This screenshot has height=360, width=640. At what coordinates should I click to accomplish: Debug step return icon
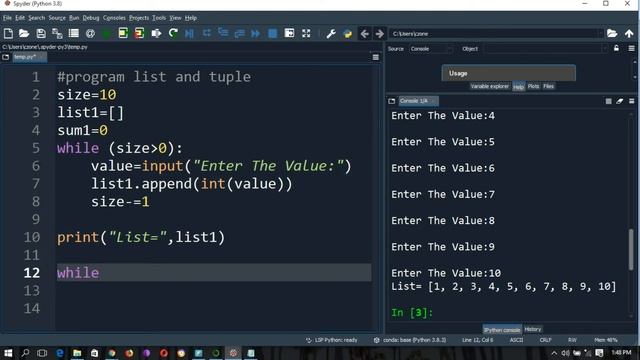pos(240,33)
